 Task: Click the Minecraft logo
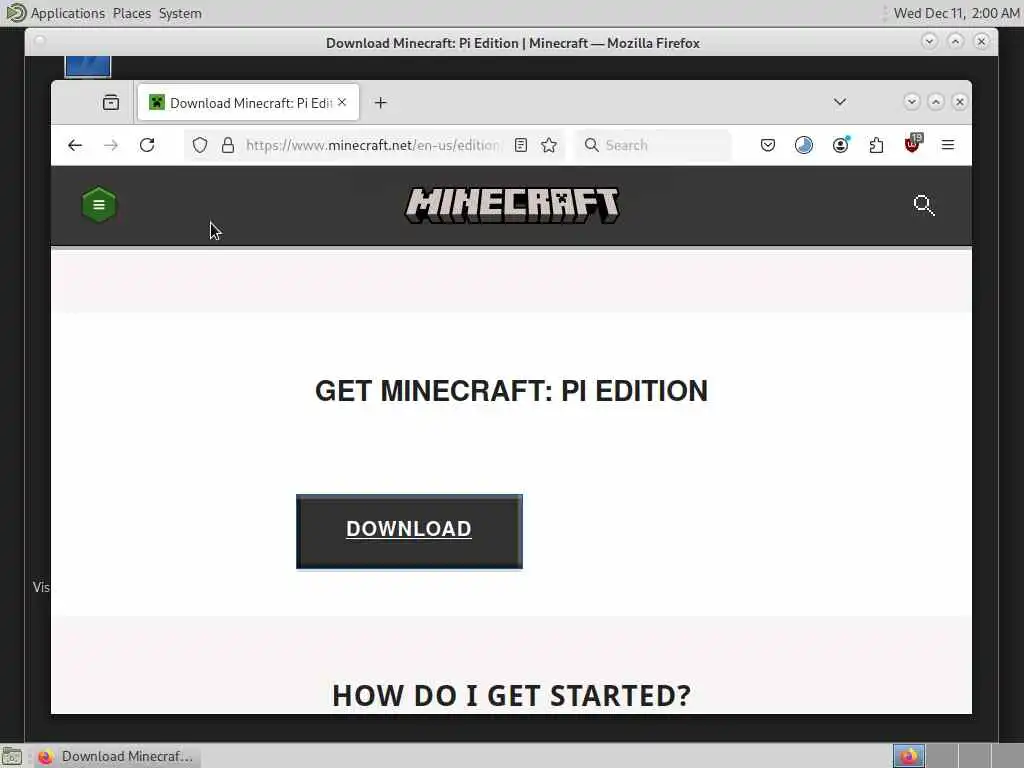click(512, 205)
